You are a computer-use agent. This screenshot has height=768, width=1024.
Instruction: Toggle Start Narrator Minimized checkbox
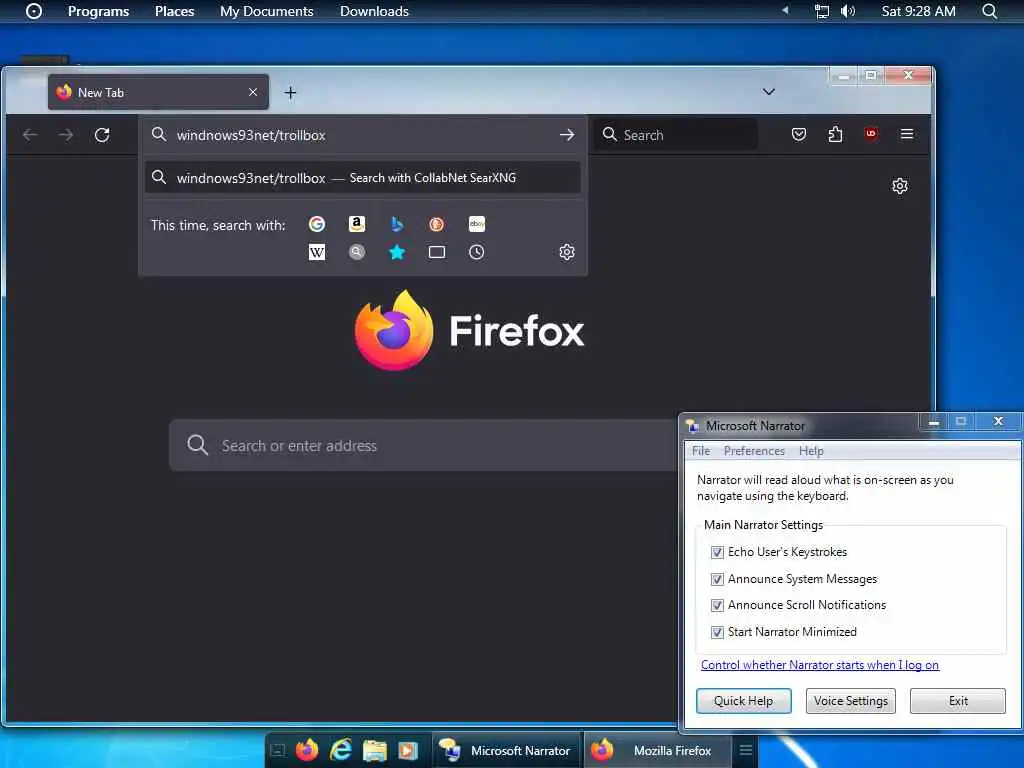coord(717,632)
